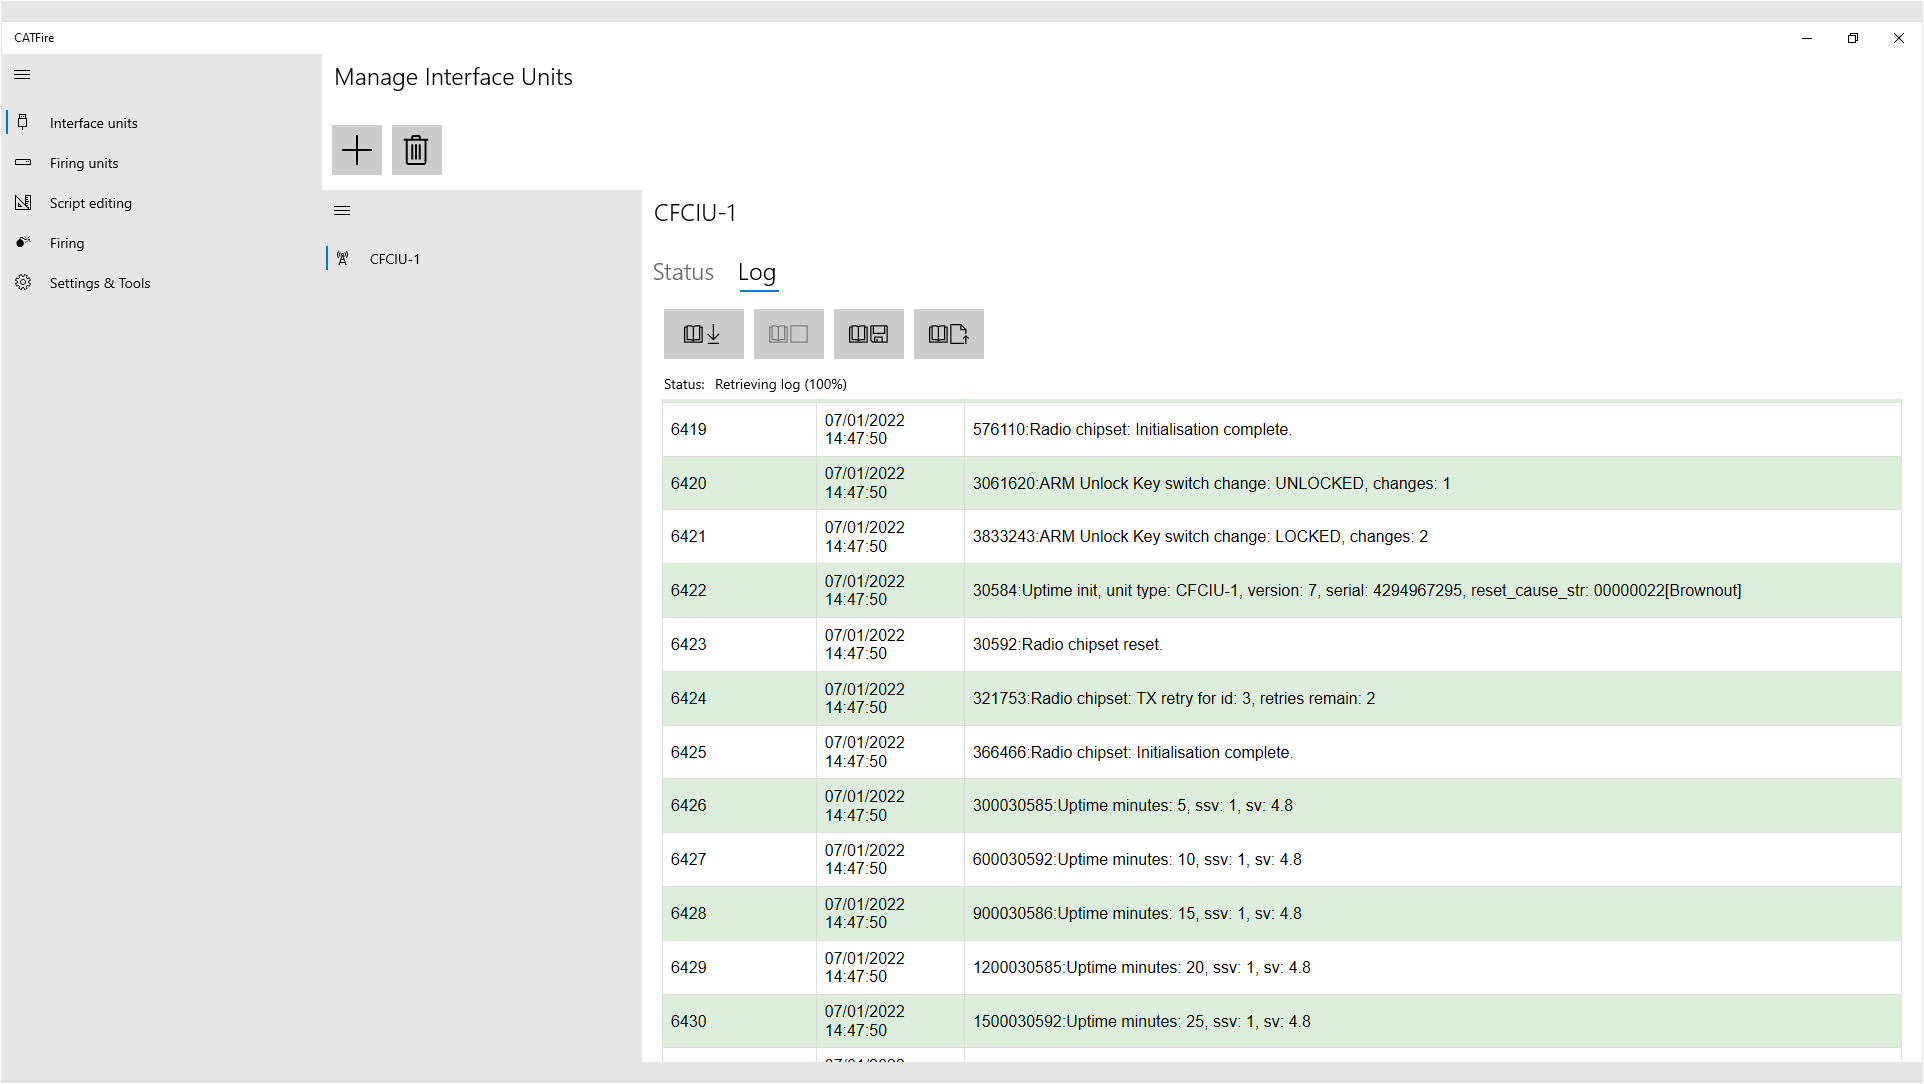Collapse the interface unit list pane menu
The height and width of the screenshot is (1084, 1924).
tap(342, 211)
